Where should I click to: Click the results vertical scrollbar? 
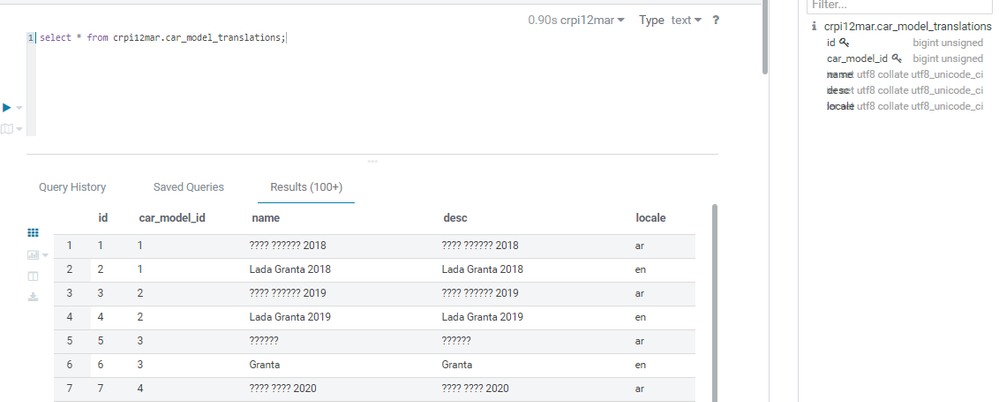(715, 303)
